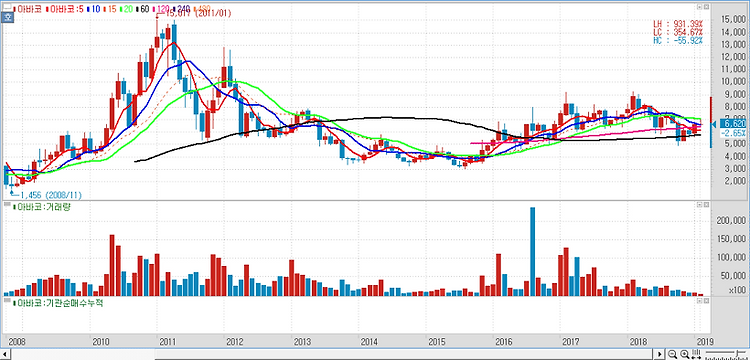The width and height of the screenshot is (750, 360).
Task: Click the LC : 354.67% readout
Action: pos(678,32)
